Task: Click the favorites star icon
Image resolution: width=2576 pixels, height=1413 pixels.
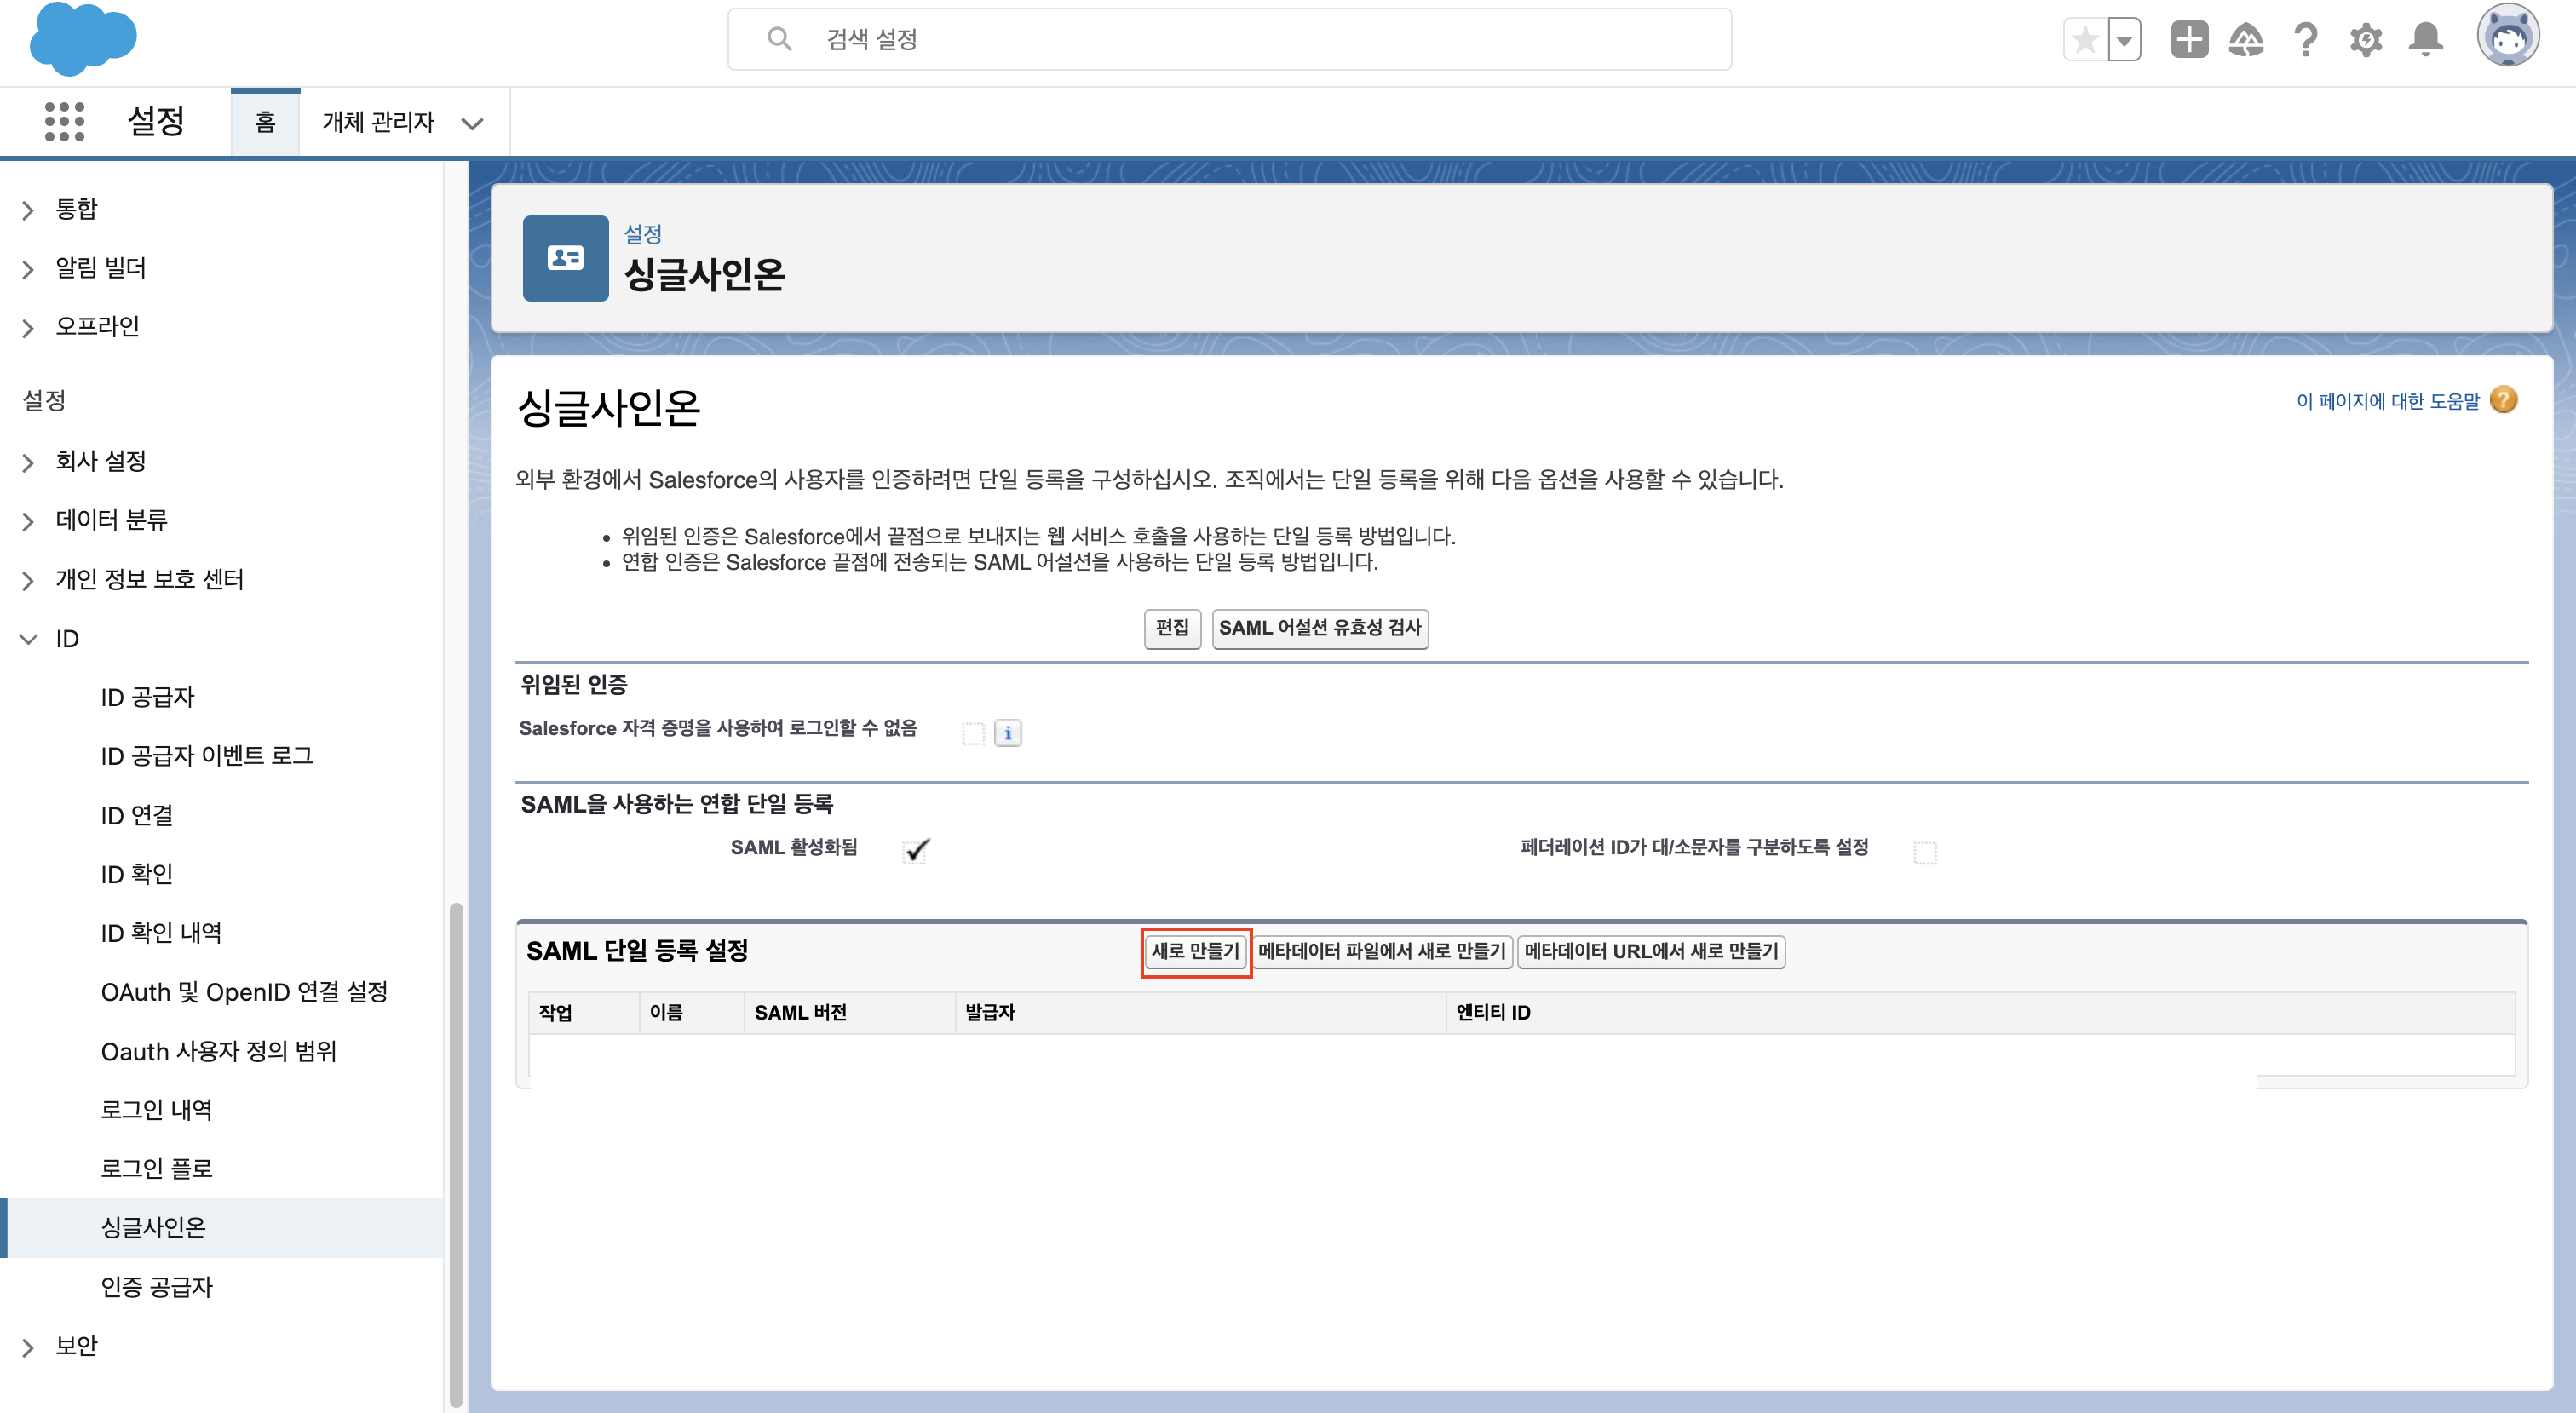Action: [2085, 40]
